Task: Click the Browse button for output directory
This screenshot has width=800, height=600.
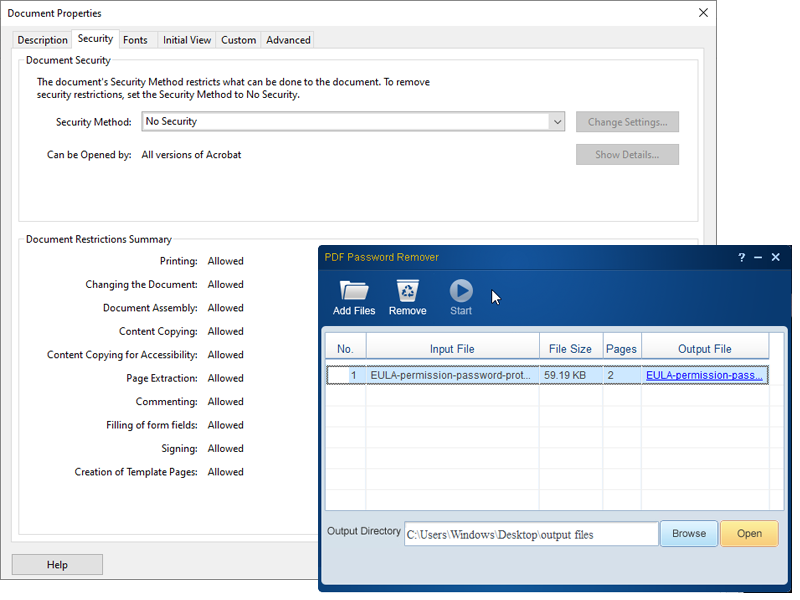Action: tap(689, 534)
